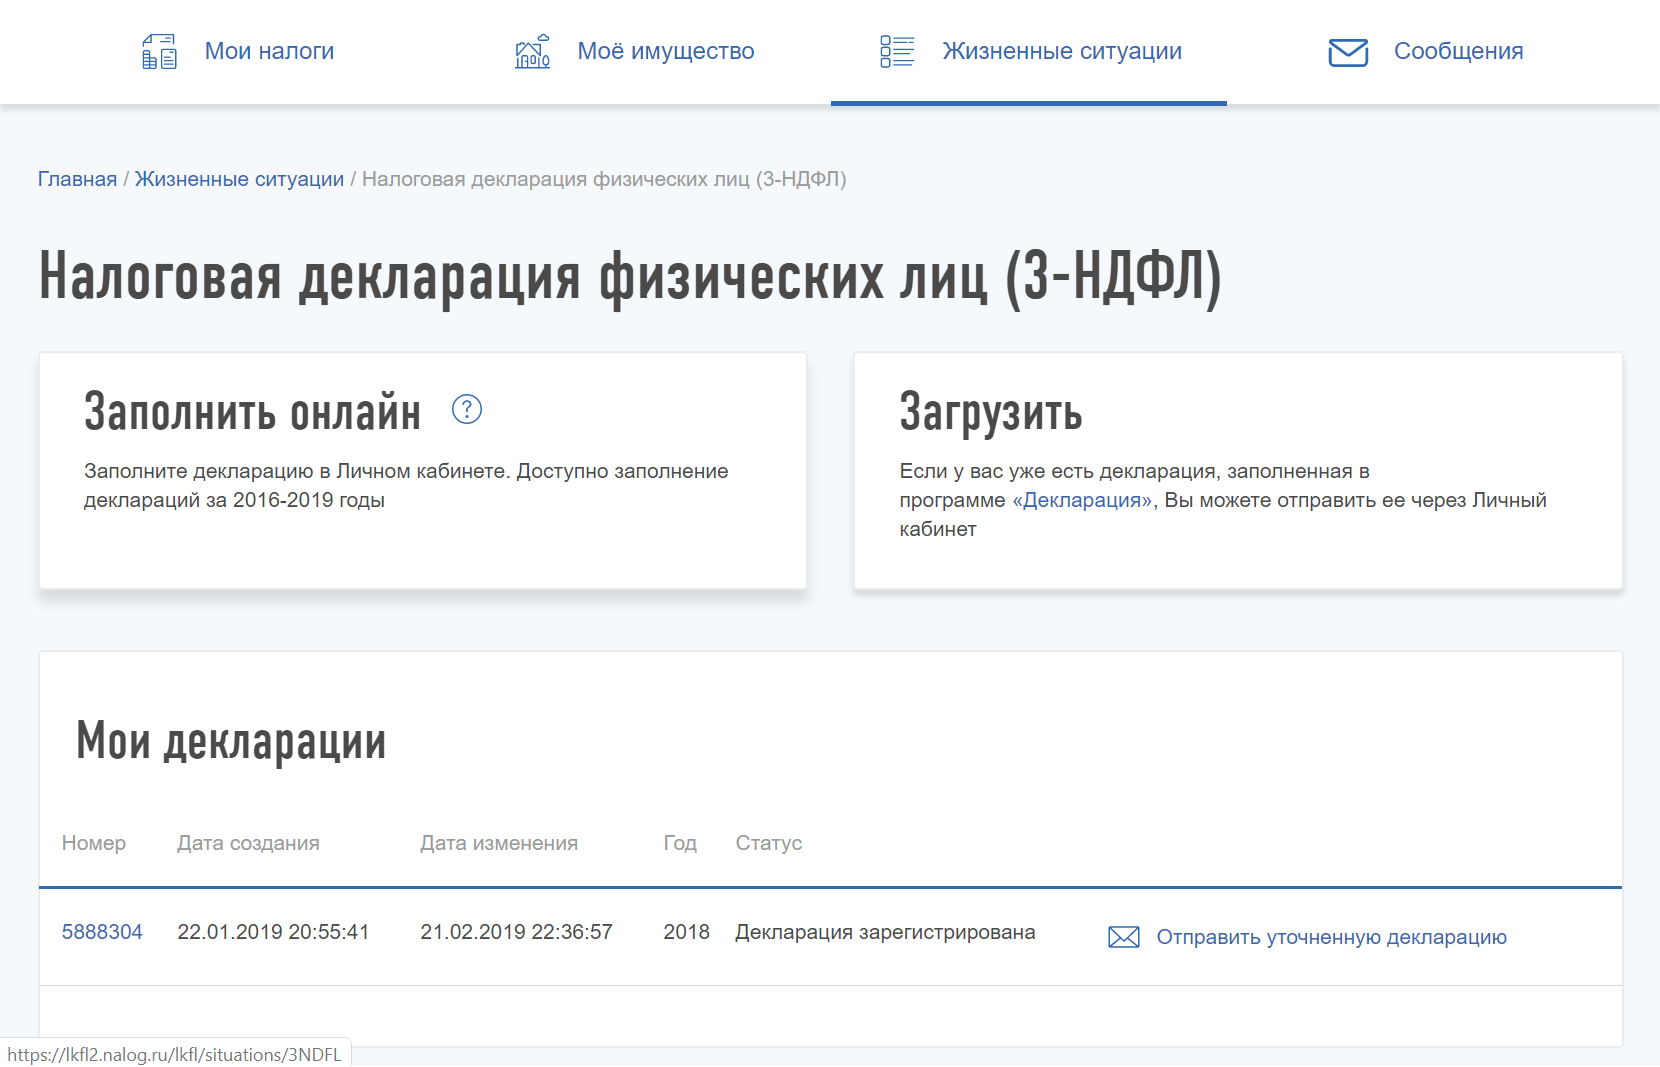Click the Отправить уточненную декларацию text link
1660x1067 pixels.
pyautogui.click(x=1331, y=937)
